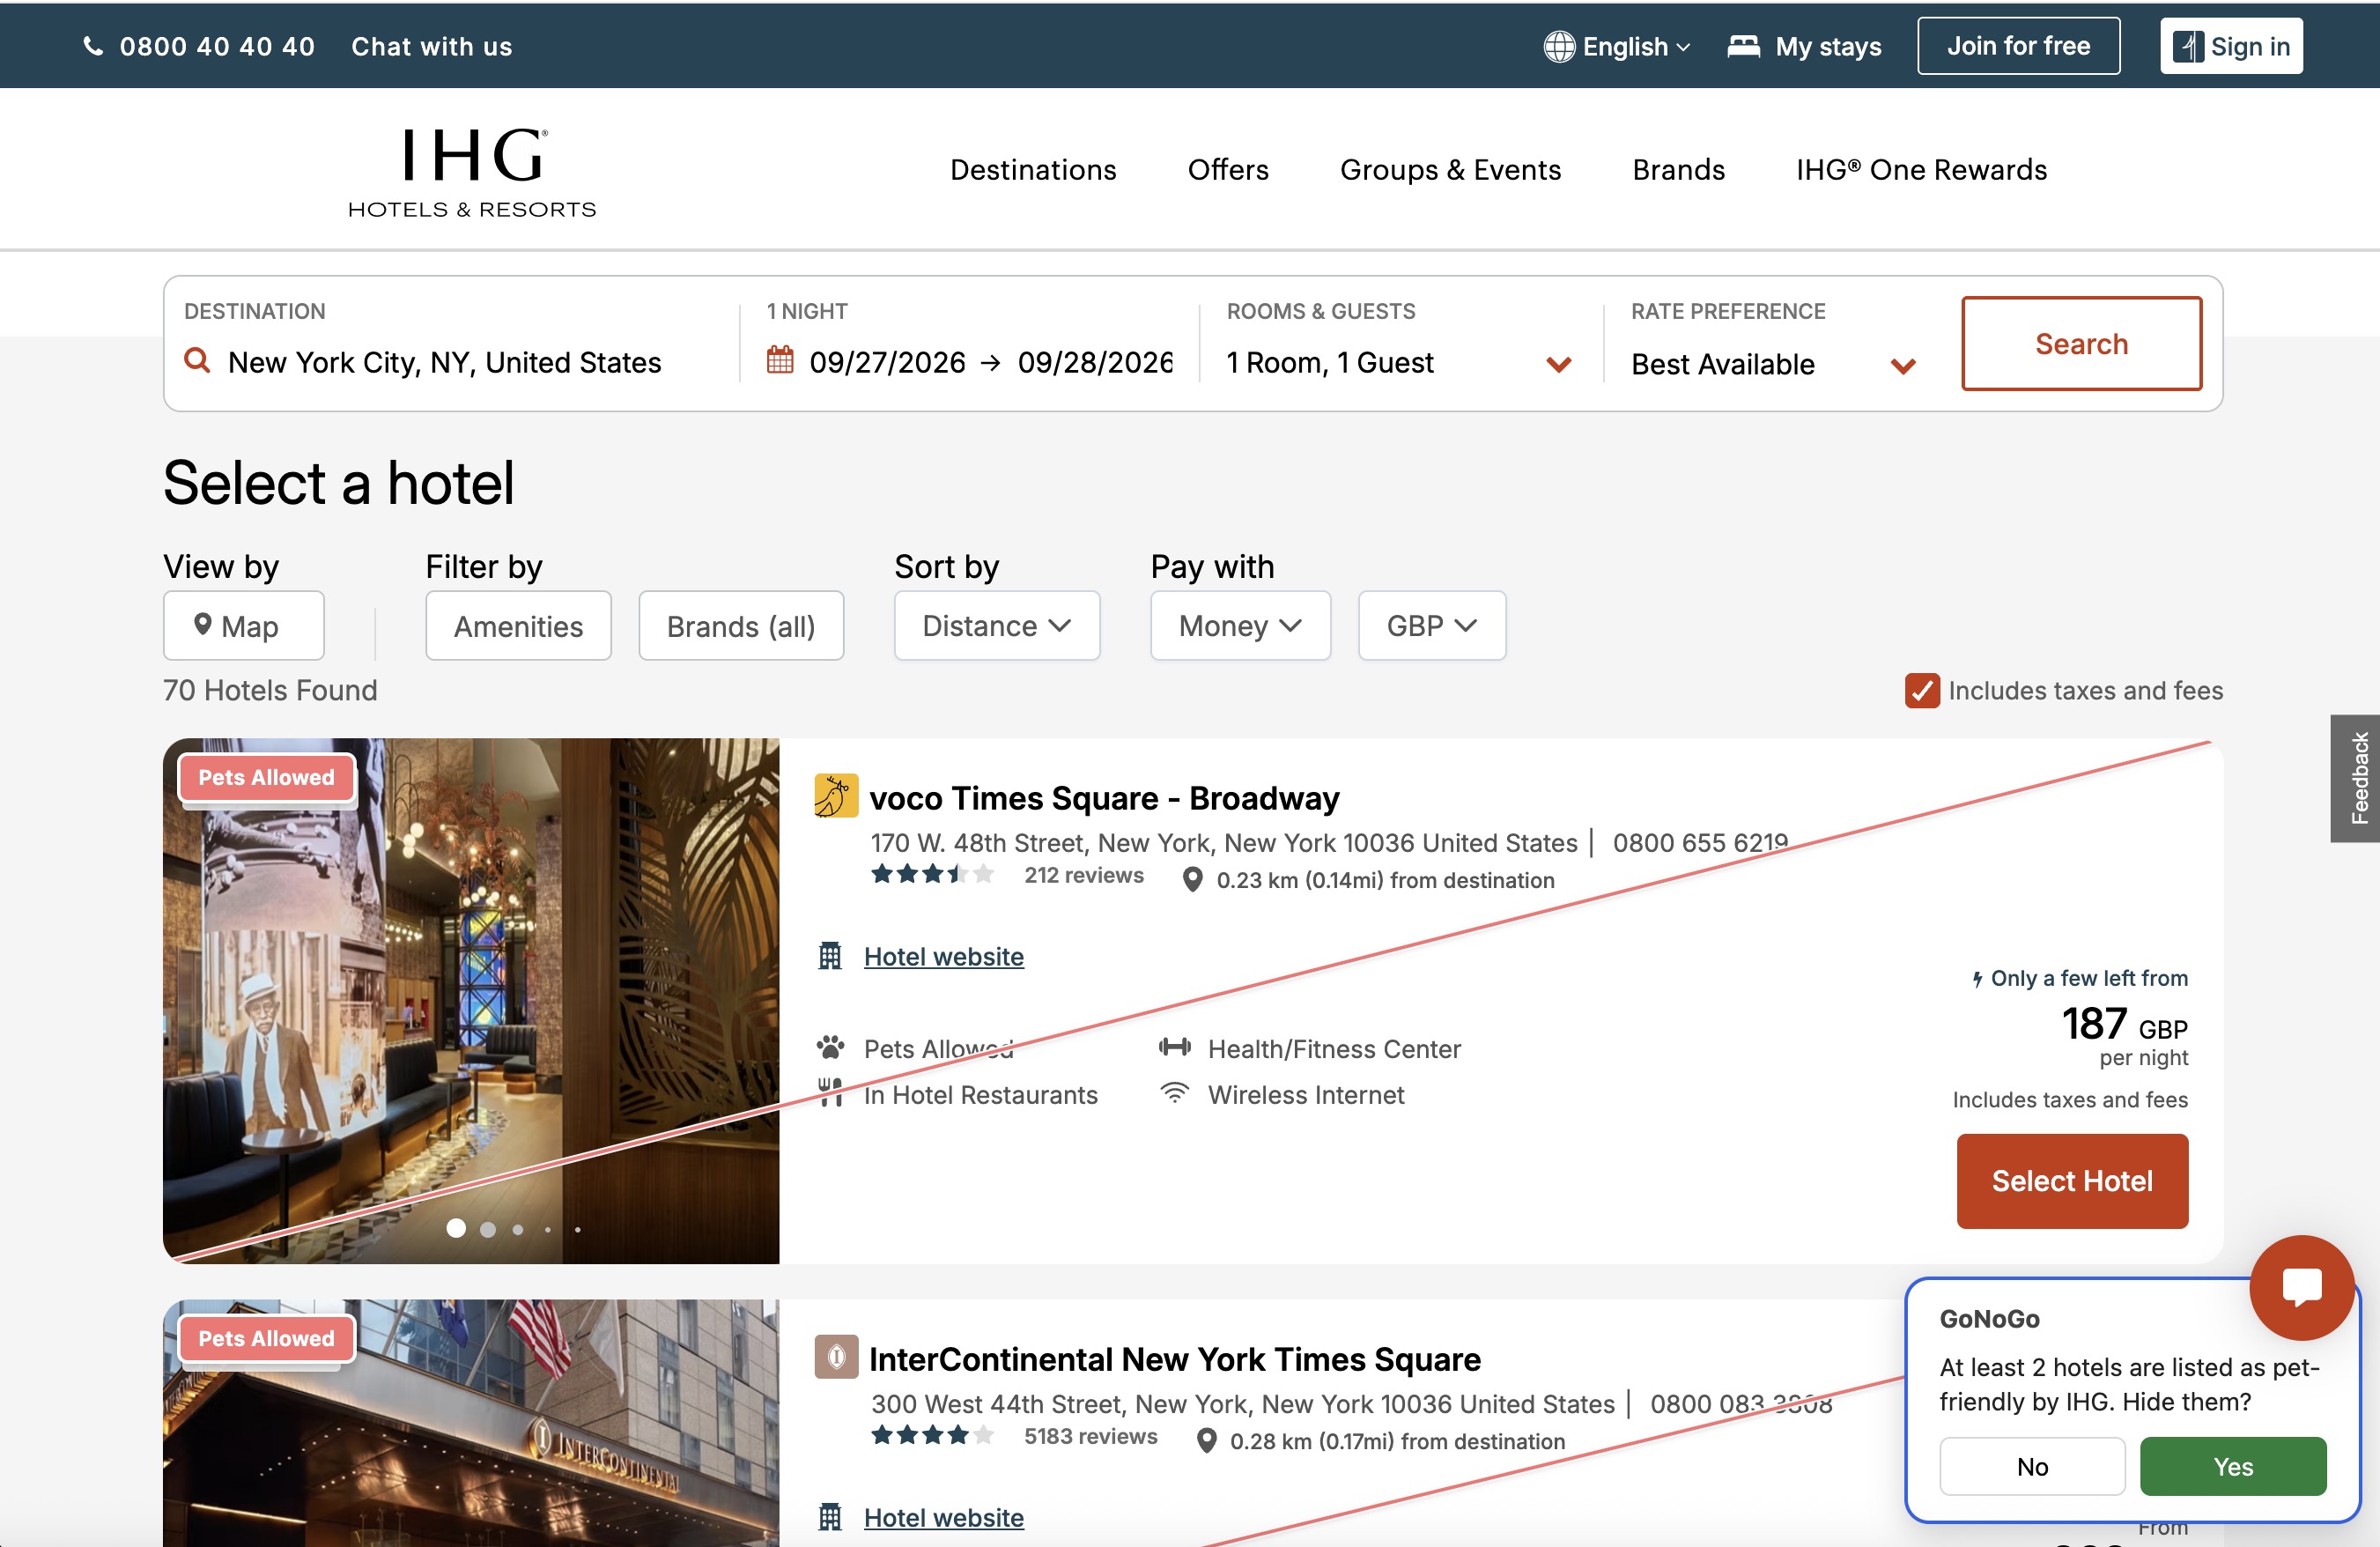Screen dimensions: 2380x1547
Task: Click the IHG Hotels & Resorts logo
Action: [x=471, y=171]
